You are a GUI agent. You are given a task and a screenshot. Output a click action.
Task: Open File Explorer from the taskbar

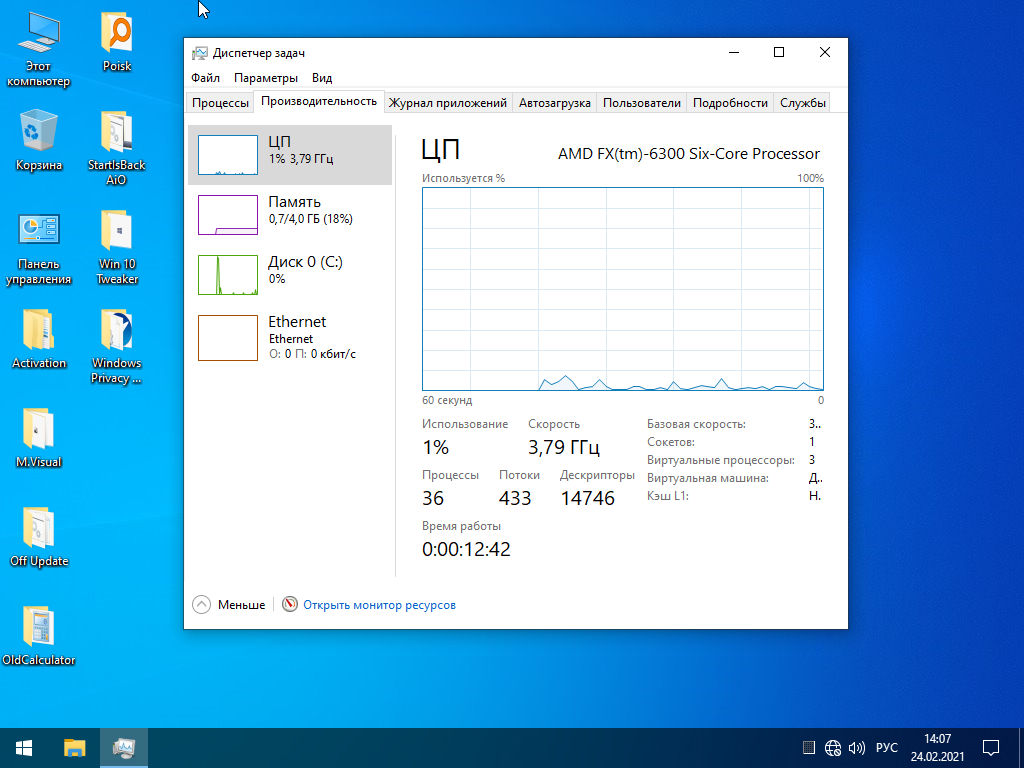point(75,748)
